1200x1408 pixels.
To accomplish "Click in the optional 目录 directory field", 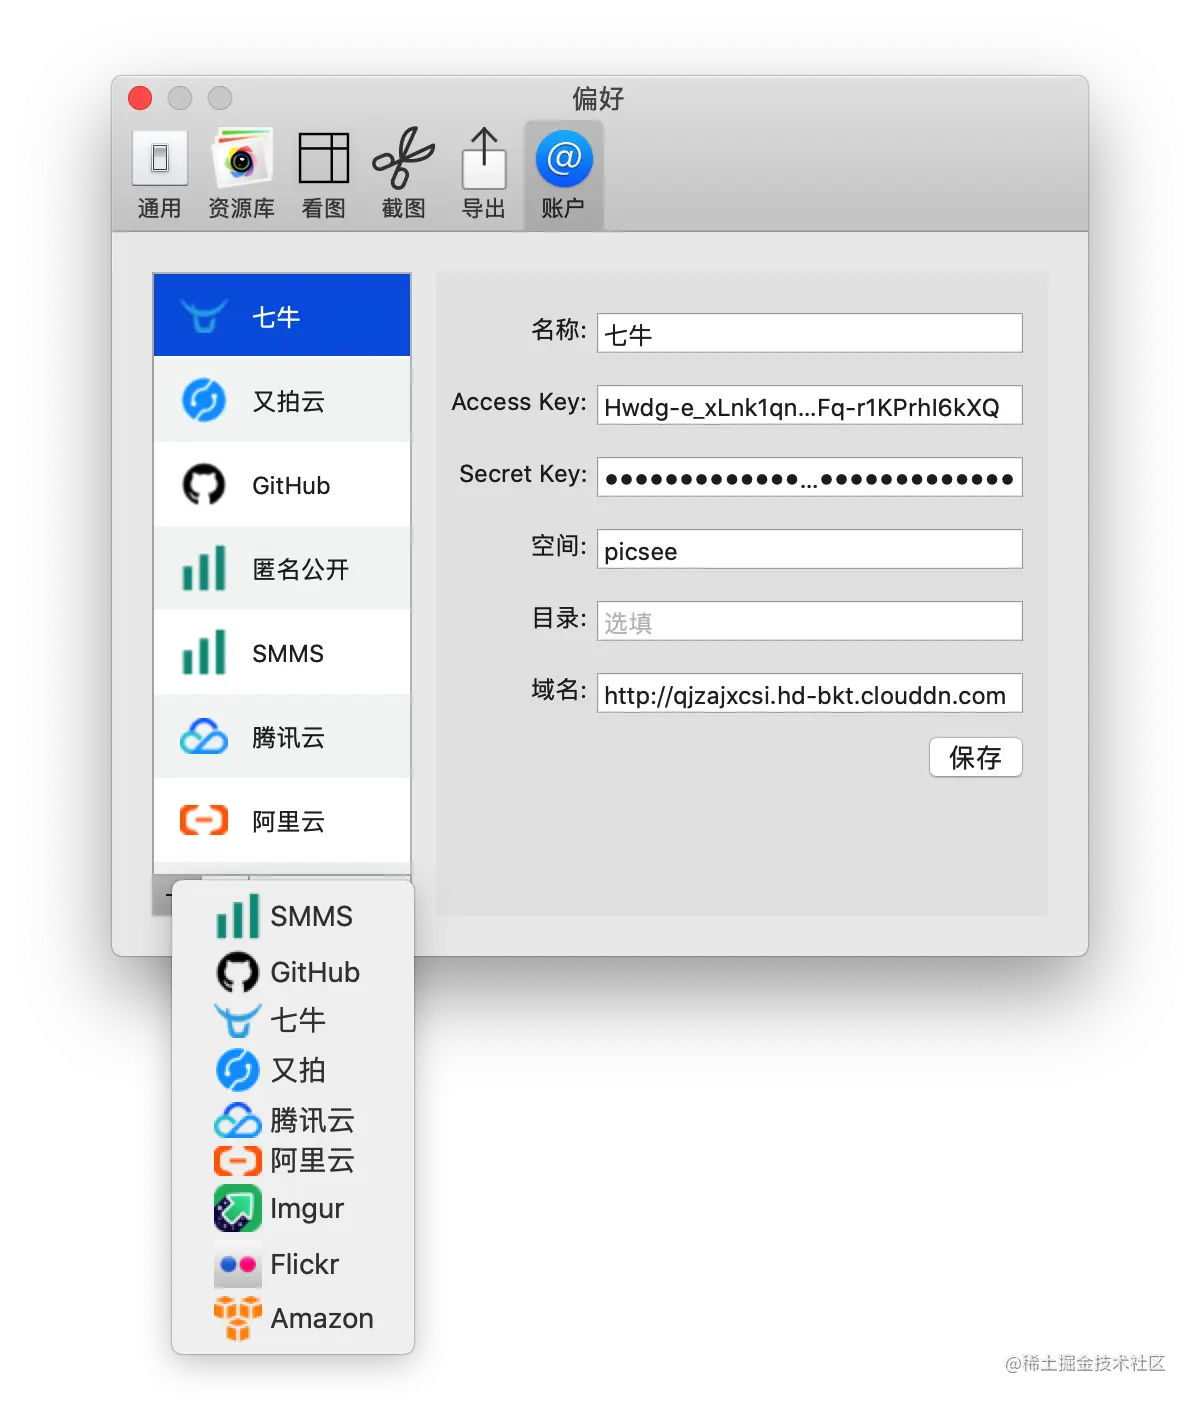I will point(810,621).
